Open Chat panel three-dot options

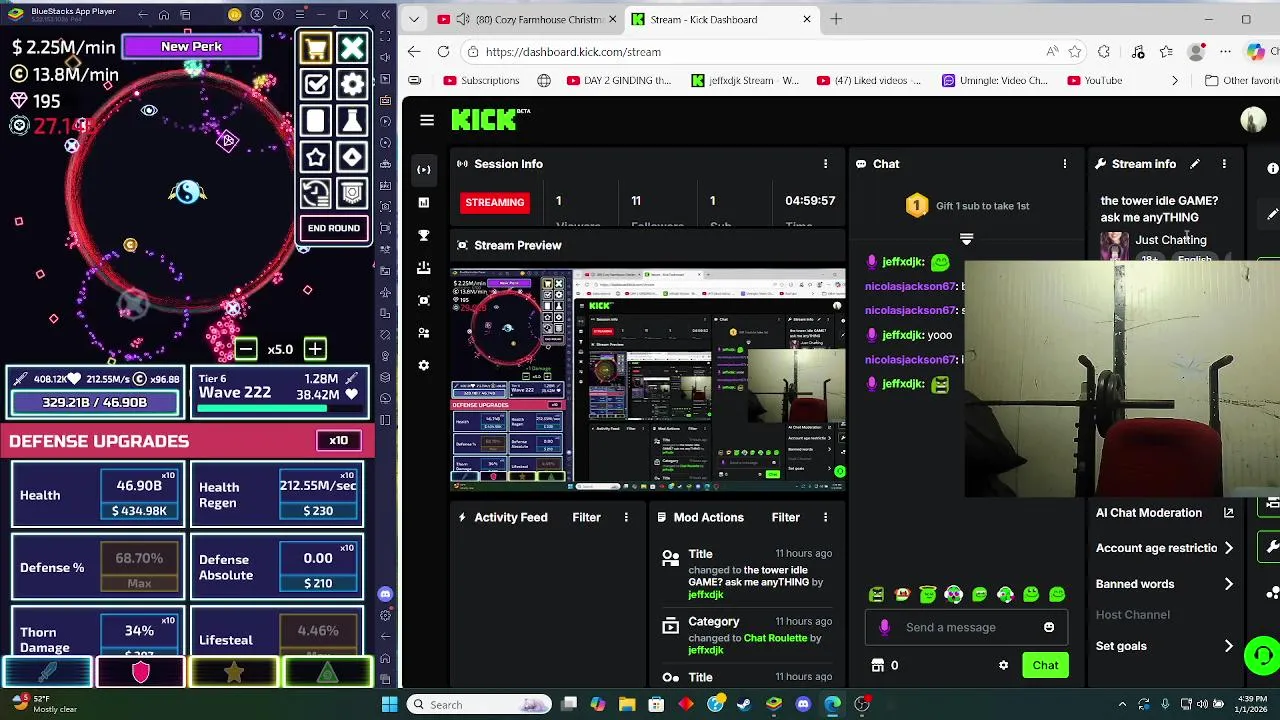point(1065,164)
